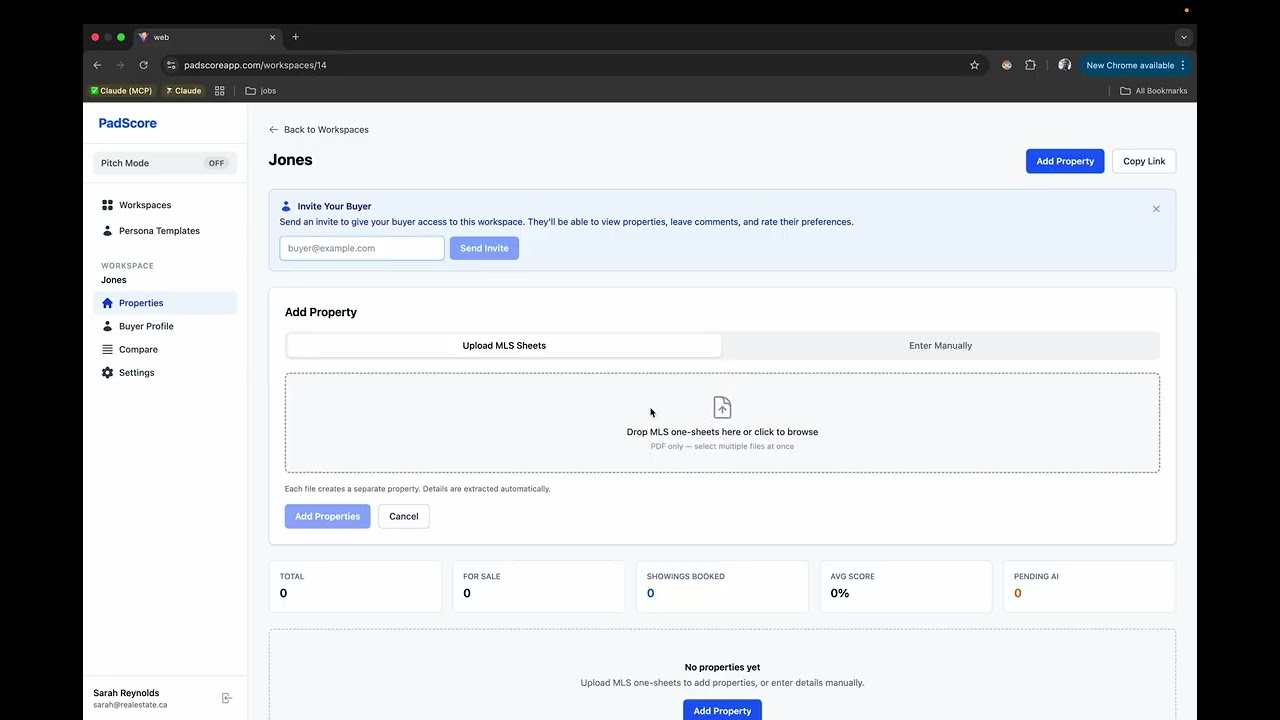Image resolution: width=1280 pixels, height=720 pixels.
Task: Open the Workspaces grid icon in sidebar
Action: (107, 205)
